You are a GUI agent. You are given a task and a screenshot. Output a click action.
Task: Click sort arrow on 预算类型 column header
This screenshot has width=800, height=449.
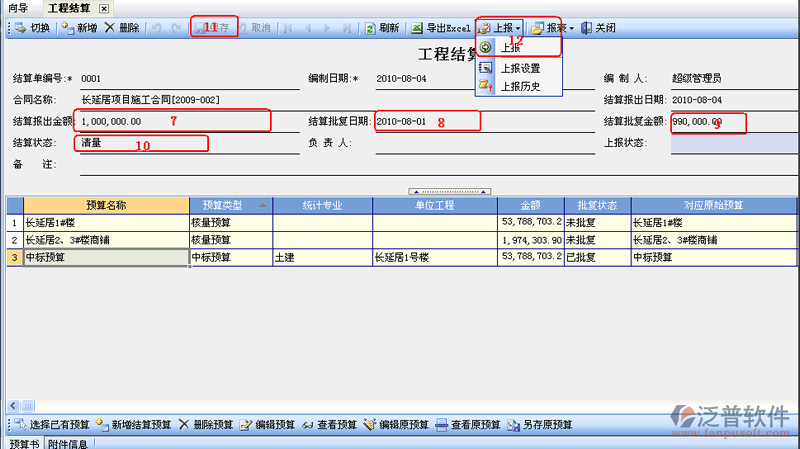263,205
